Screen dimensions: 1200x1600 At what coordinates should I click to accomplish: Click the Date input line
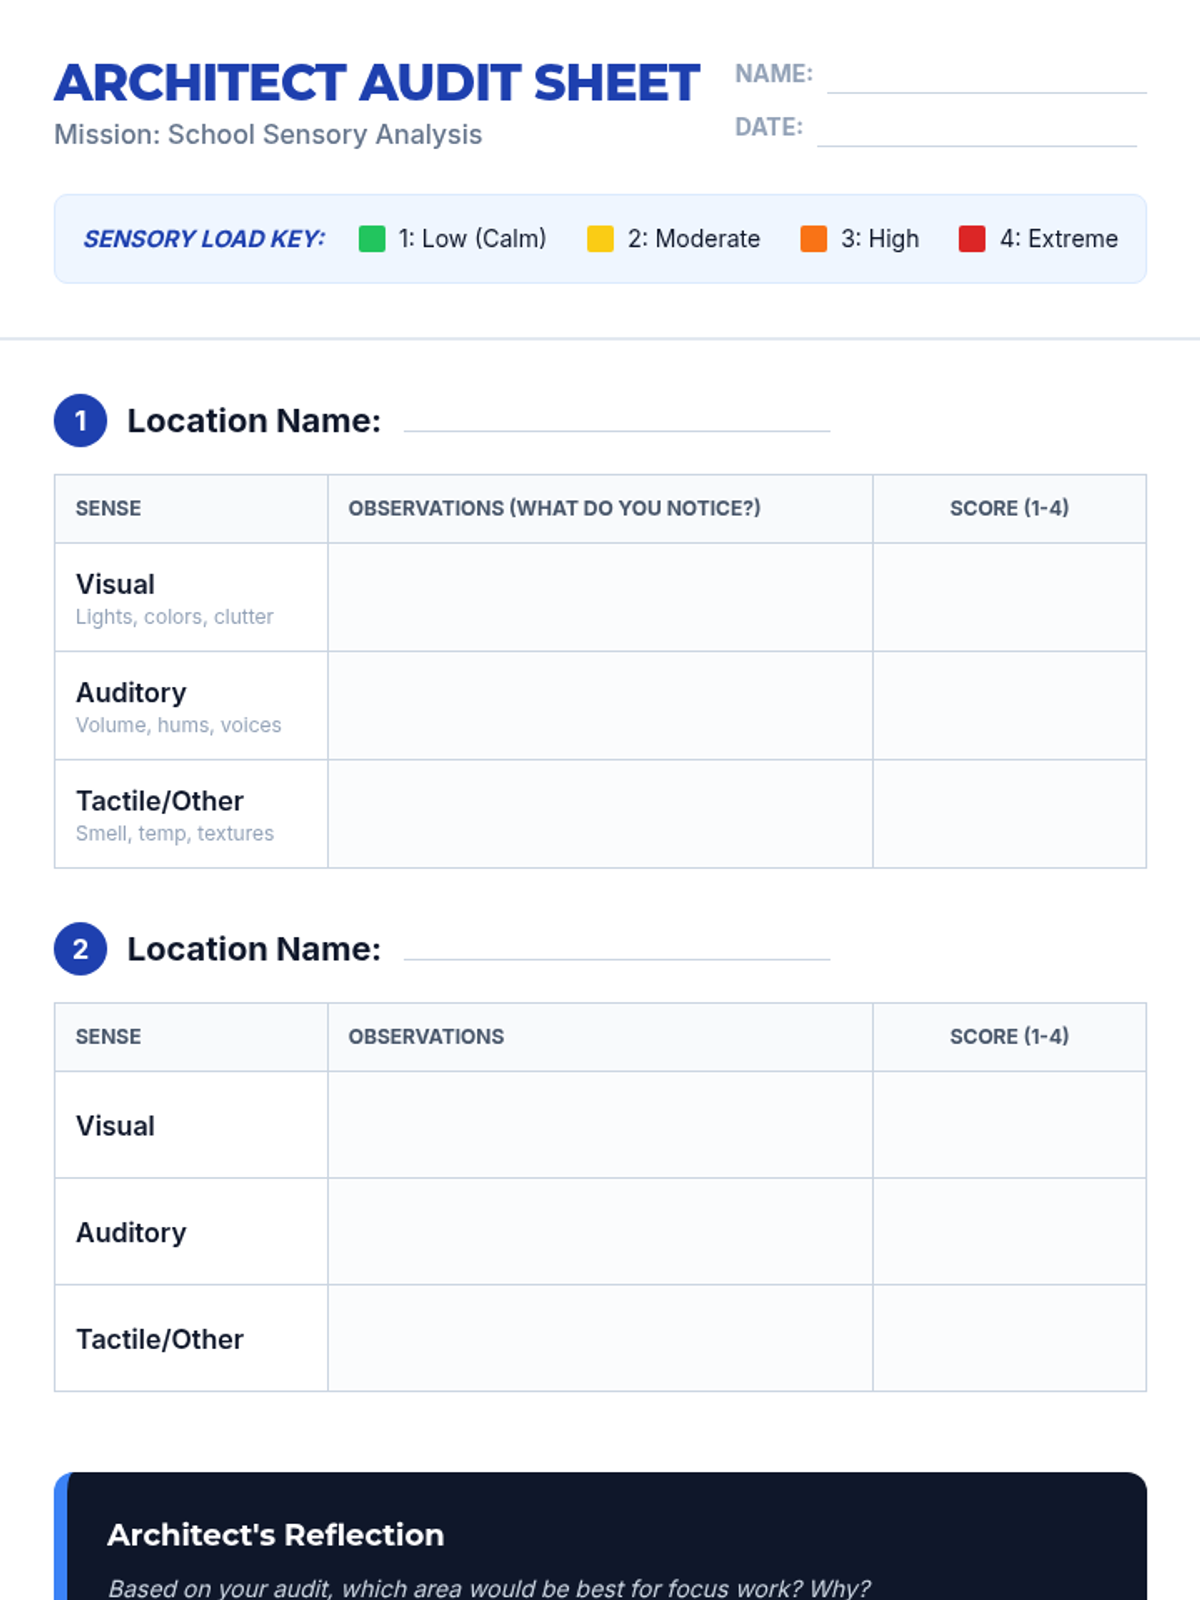coord(976,131)
